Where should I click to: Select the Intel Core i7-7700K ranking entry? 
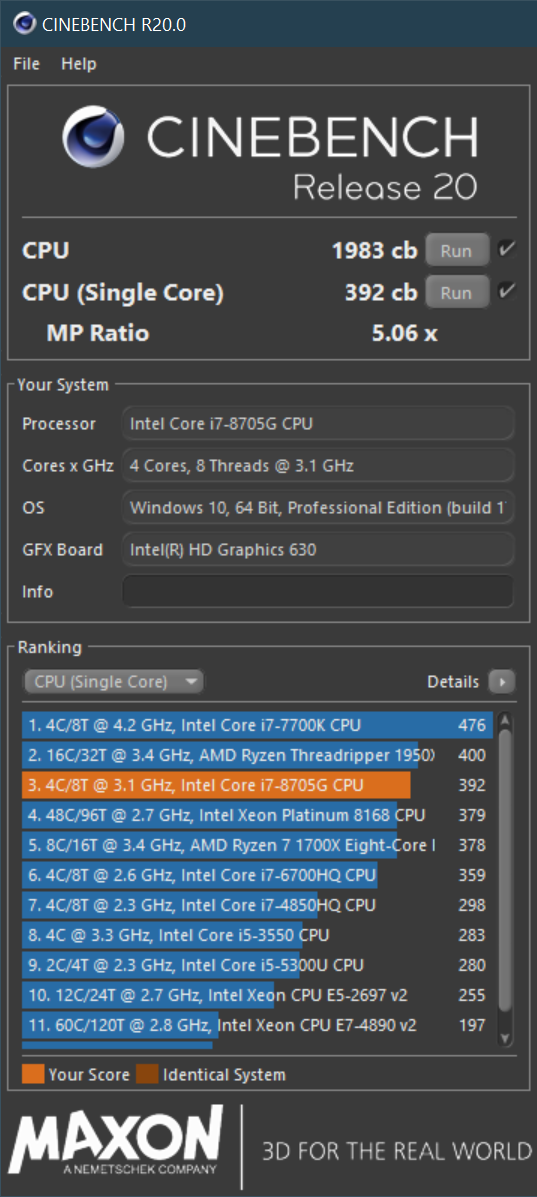(x=257, y=725)
